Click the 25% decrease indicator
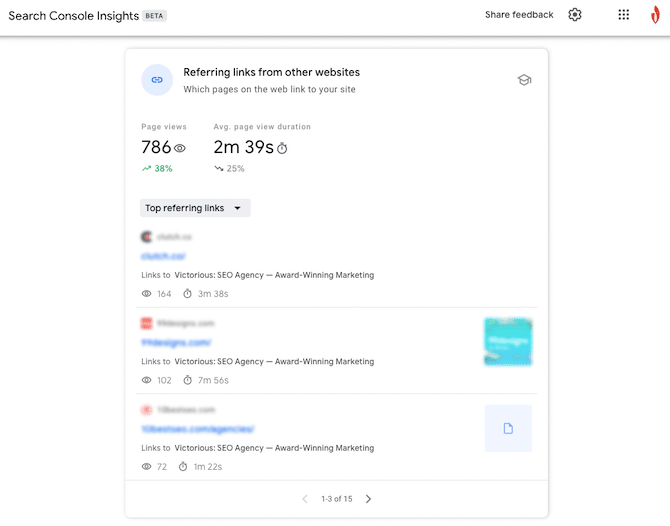 (x=229, y=168)
